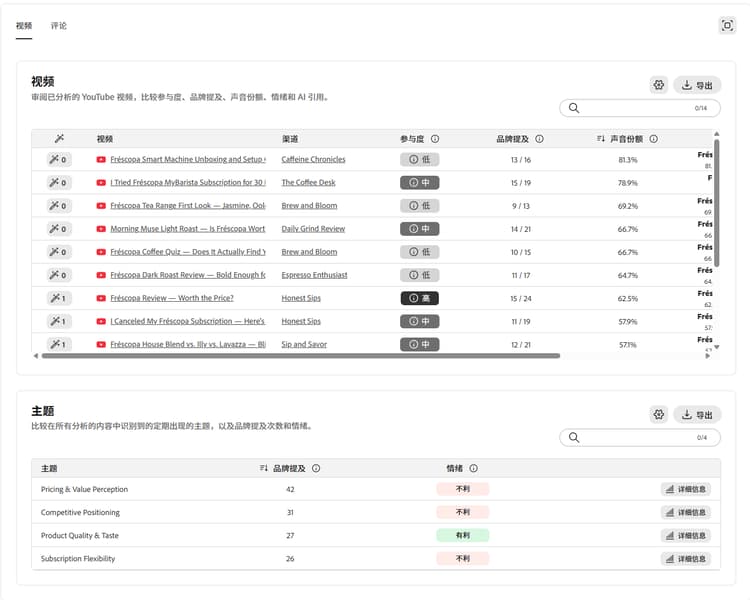This screenshot has width=750, height=600.
Task: Click the wand column header icon
Action: (x=59, y=139)
